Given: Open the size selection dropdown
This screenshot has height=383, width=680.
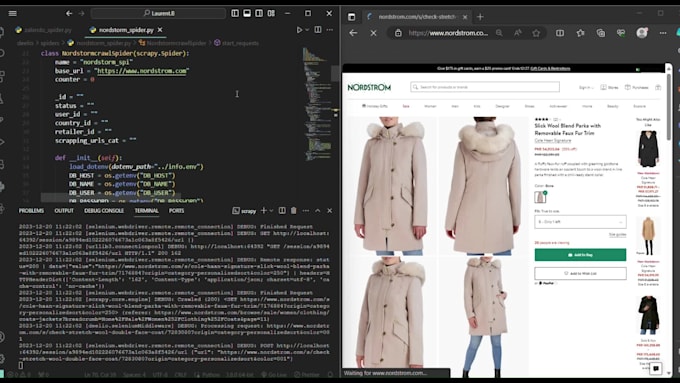Looking at the screenshot, I should [580, 222].
